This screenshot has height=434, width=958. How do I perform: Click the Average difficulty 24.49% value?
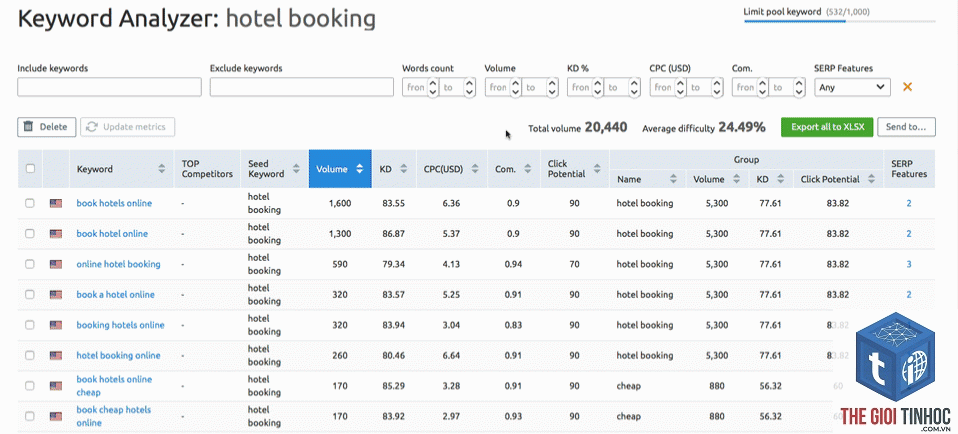(x=742, y=127)
